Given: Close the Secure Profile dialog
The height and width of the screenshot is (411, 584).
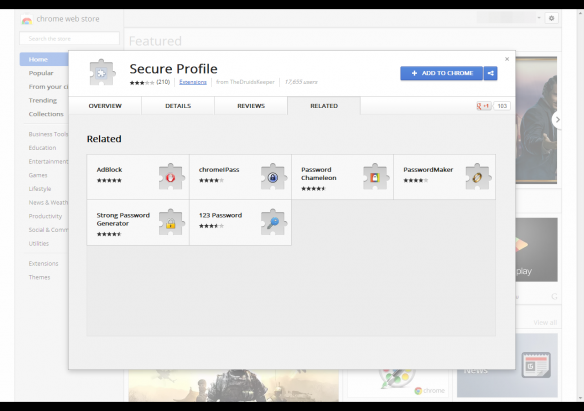Looking at the screenshot, I should (x=507, y=59).
